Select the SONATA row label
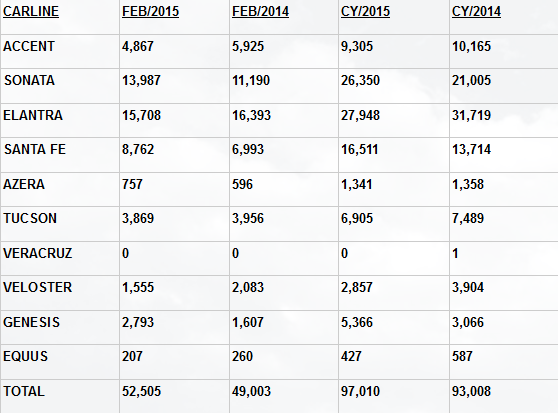The height and width of the screenshot is (413, 558). [29, 80]
